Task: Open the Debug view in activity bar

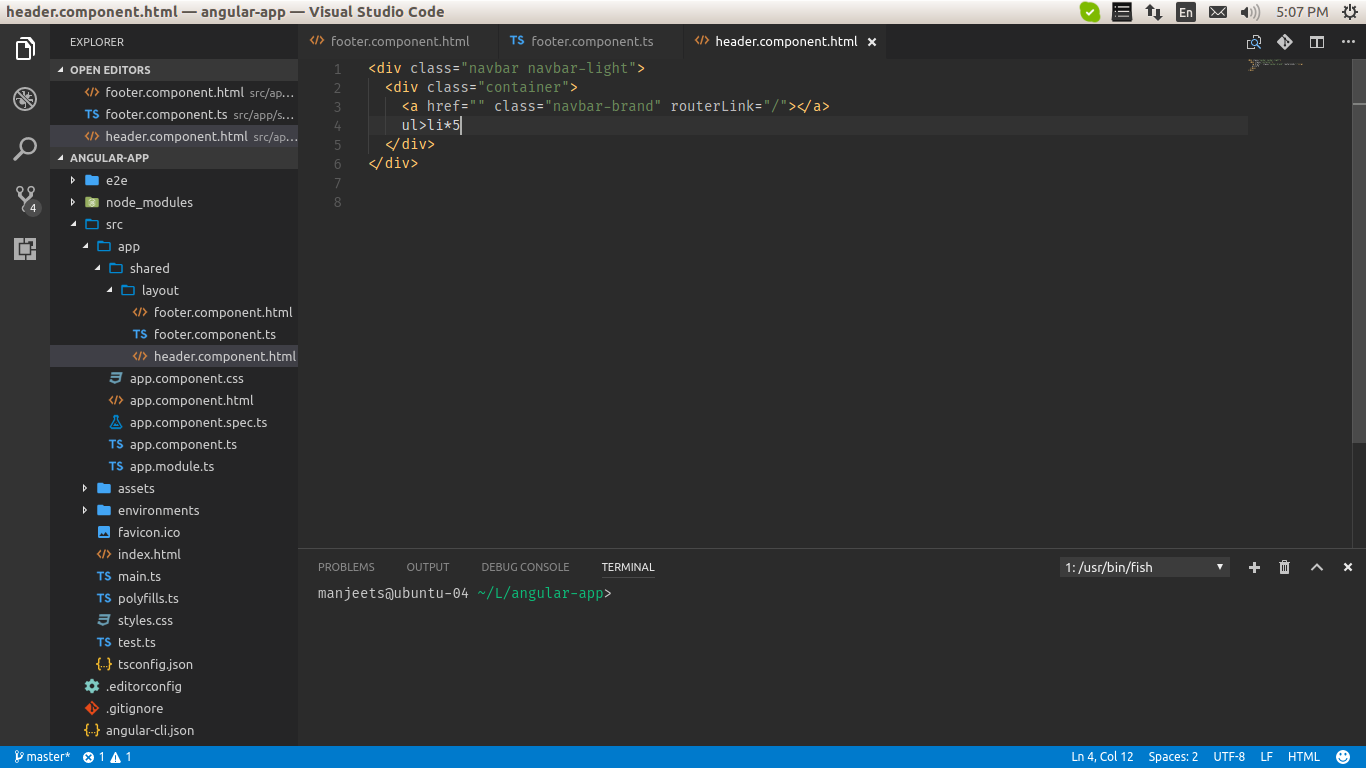Action: (25, 99)
